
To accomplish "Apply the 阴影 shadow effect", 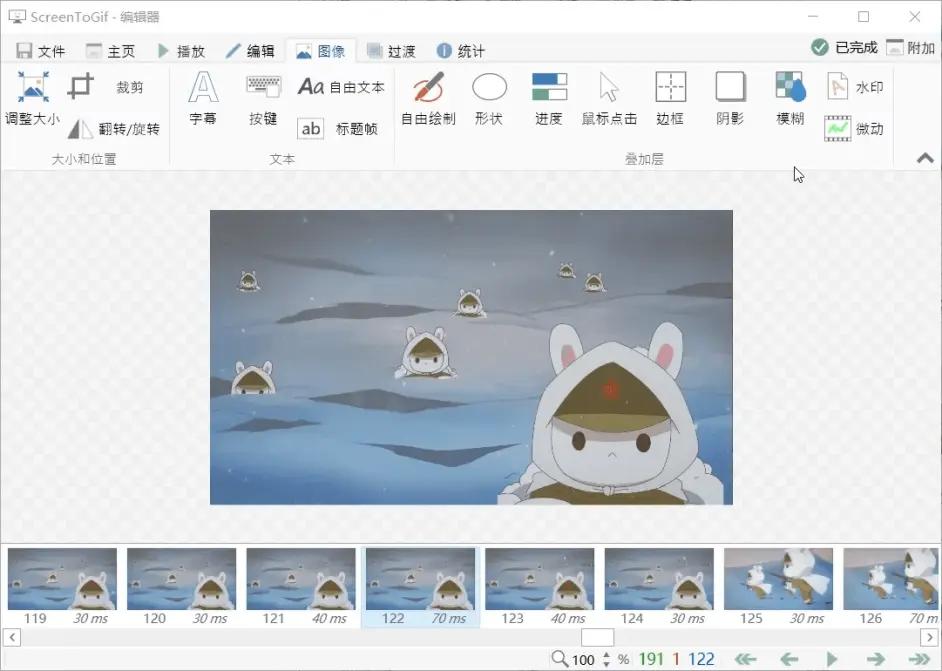I will pos(730,99).
